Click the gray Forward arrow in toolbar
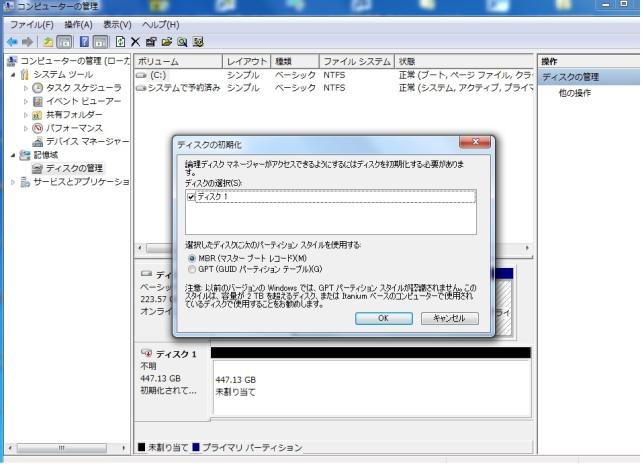642x464 pixels. click(x=27, y=42)
